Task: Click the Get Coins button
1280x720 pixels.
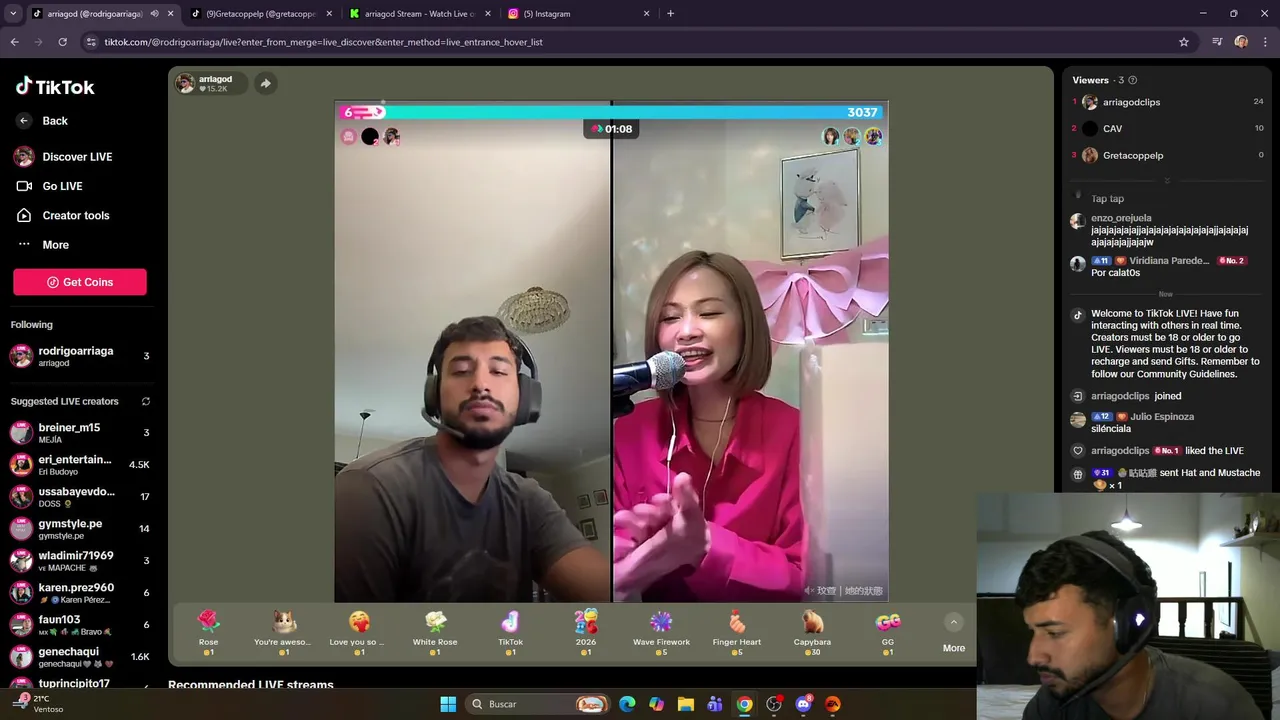Action: click(80, 282)
